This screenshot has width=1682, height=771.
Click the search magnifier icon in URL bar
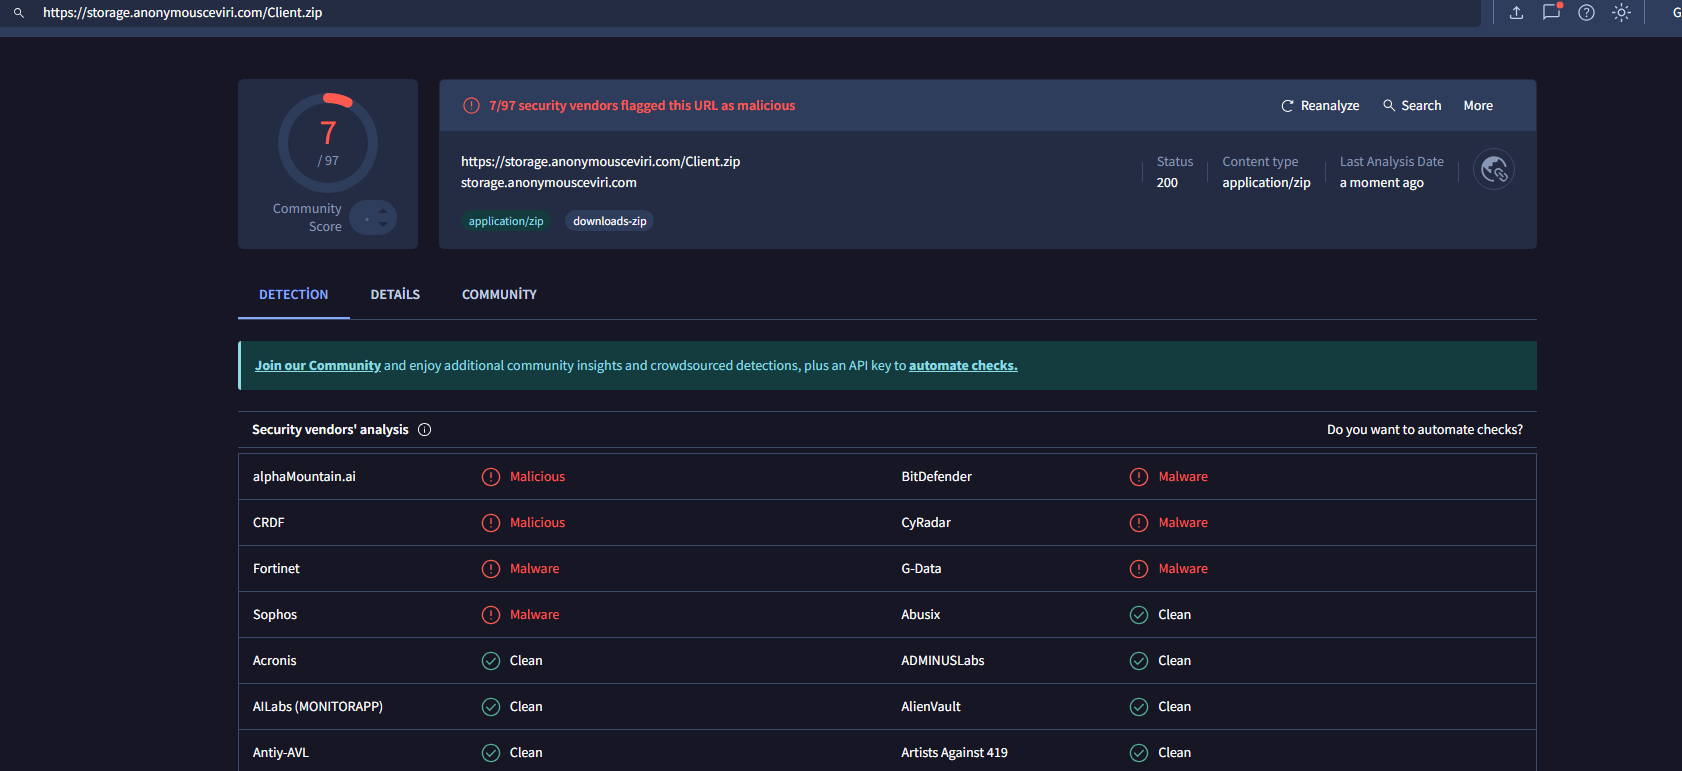(x=18, y=13)
